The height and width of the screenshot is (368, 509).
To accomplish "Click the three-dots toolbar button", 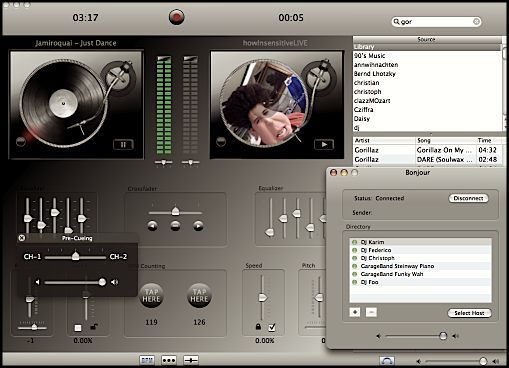I will point(169,360).
